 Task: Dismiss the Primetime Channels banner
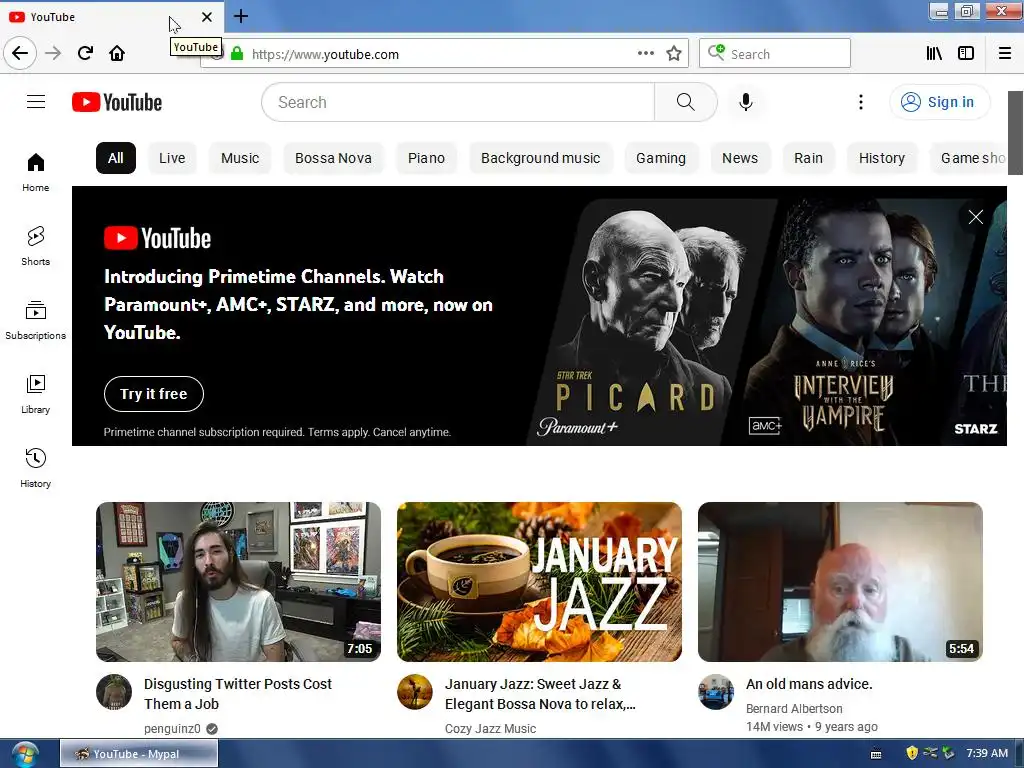click(976, 217)
